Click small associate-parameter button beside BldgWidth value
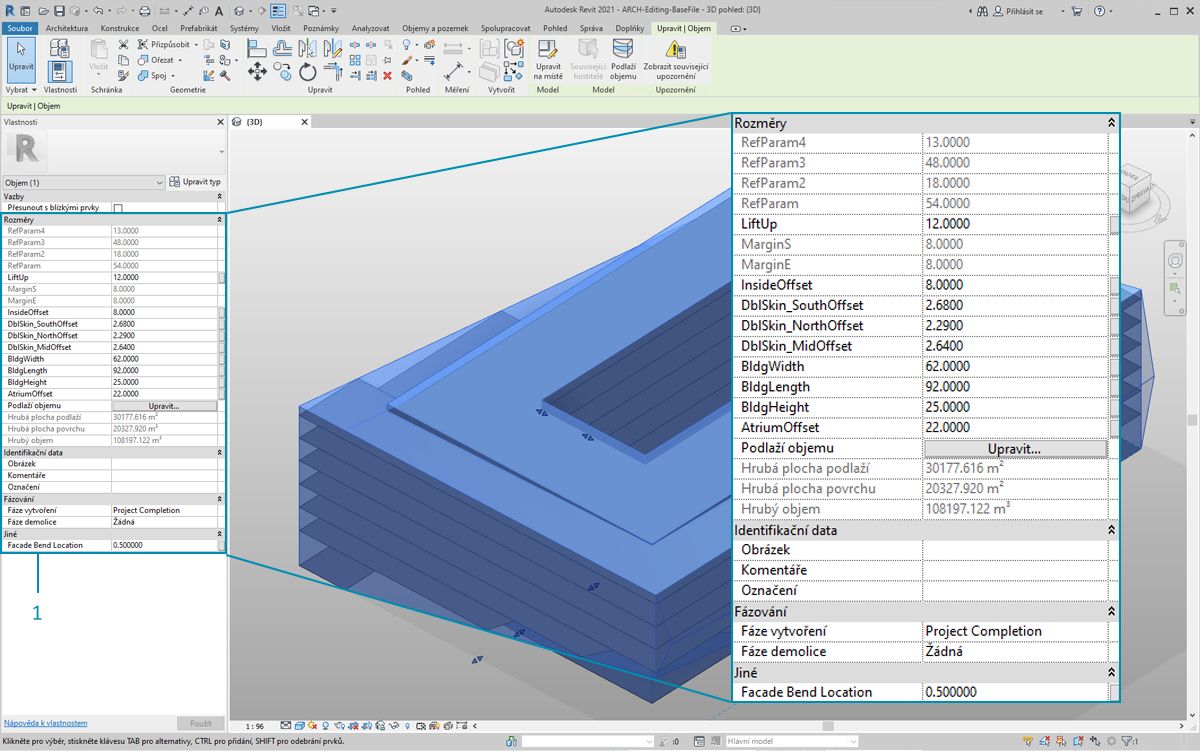The height and width of the screenshot is (751, 1200). click(x=222, y=359)
